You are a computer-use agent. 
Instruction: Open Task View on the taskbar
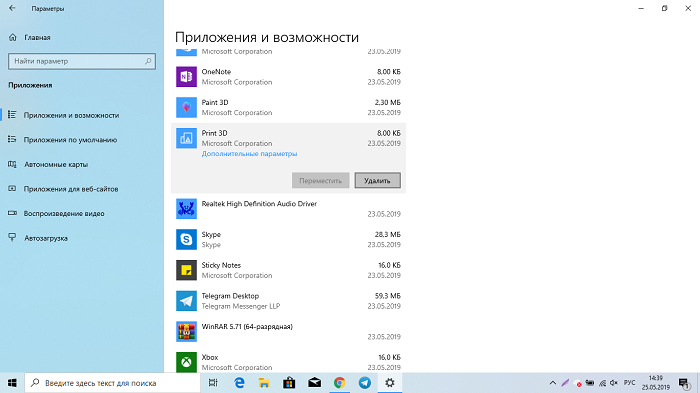(x=213, y=383)
